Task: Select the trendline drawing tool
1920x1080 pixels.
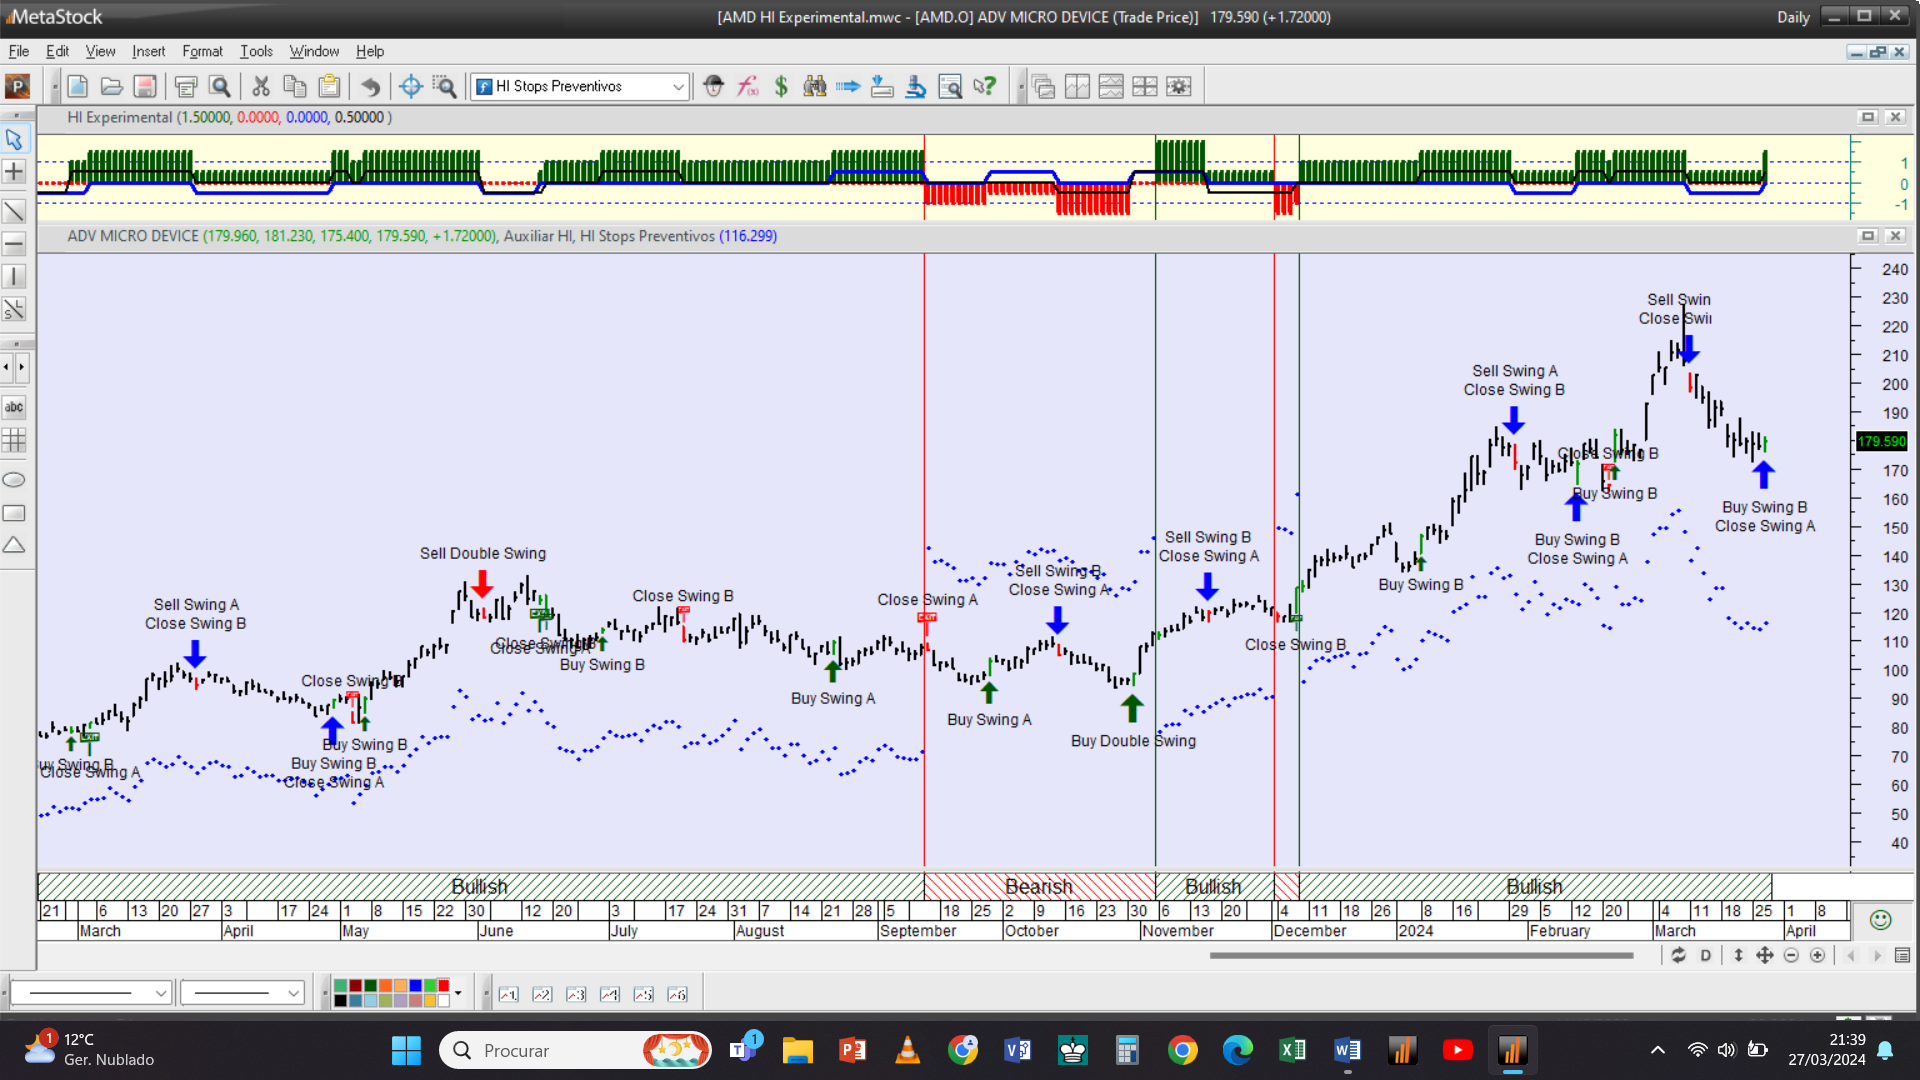Action: 14,211
